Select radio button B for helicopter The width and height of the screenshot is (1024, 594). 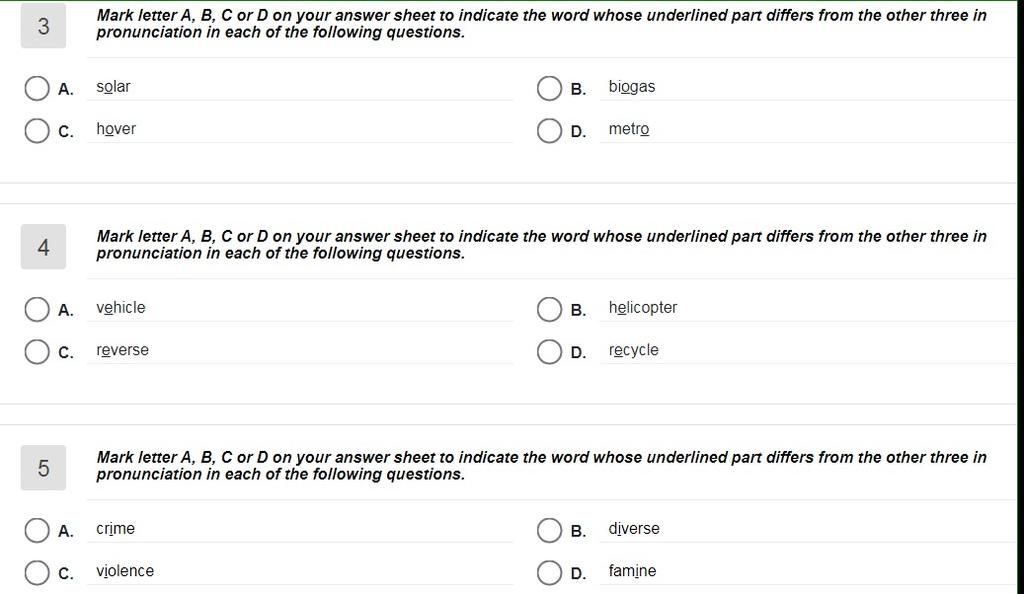point(549,309)
